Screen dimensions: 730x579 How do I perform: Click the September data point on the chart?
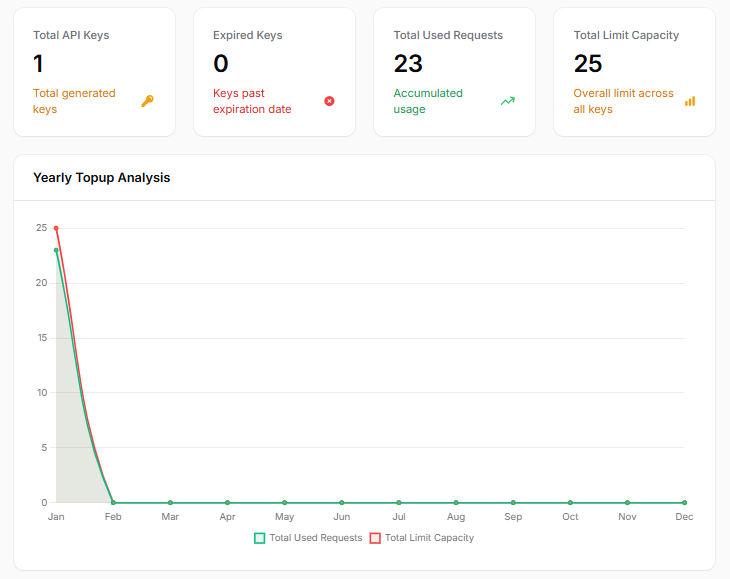[513, 502]
